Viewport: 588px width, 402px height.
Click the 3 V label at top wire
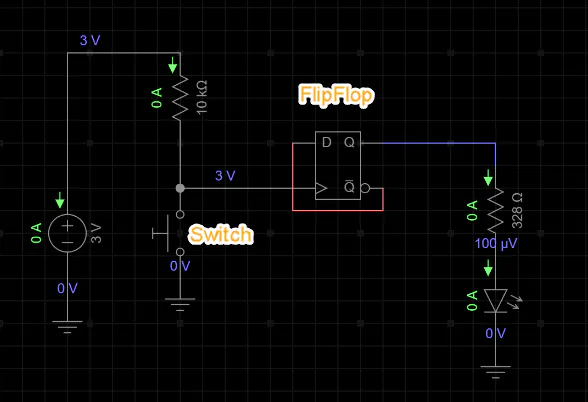click(90, 40)
